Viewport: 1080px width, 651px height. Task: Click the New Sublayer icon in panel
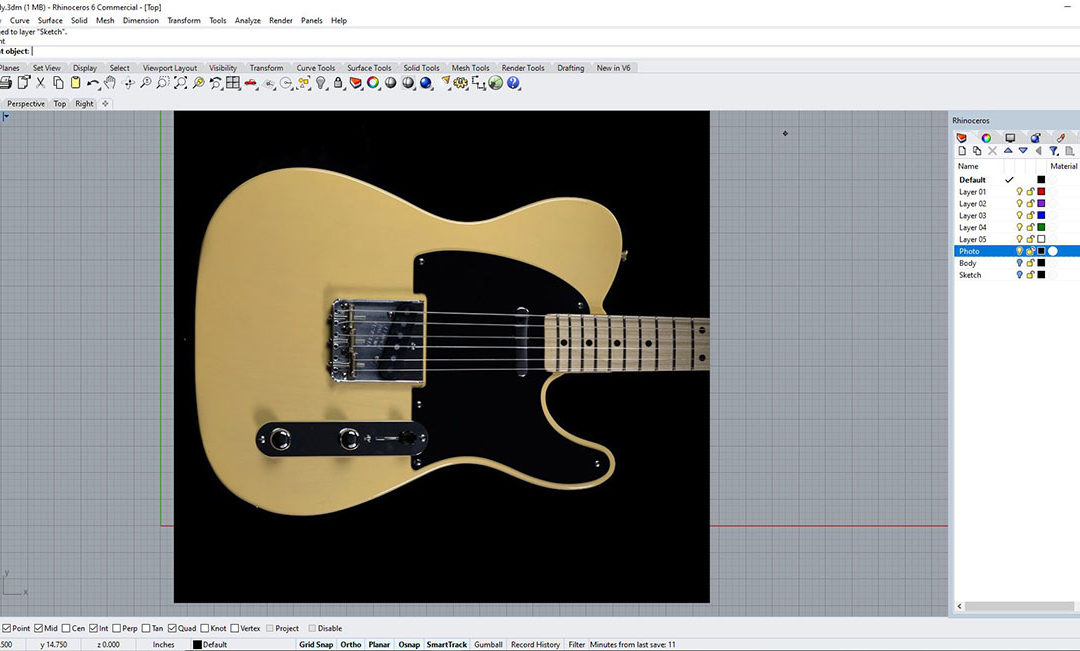pos(977,151)
